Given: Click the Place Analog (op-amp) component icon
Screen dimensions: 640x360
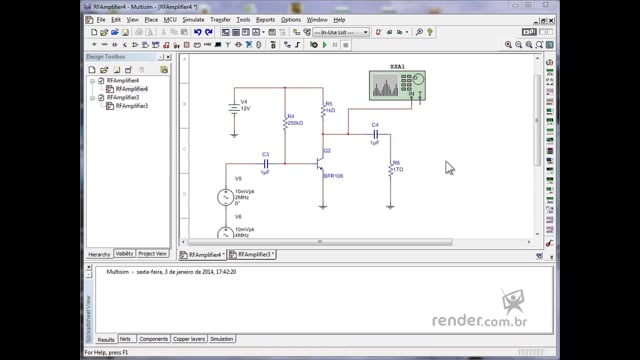Looking at the screenshot, I should point(135,45).
